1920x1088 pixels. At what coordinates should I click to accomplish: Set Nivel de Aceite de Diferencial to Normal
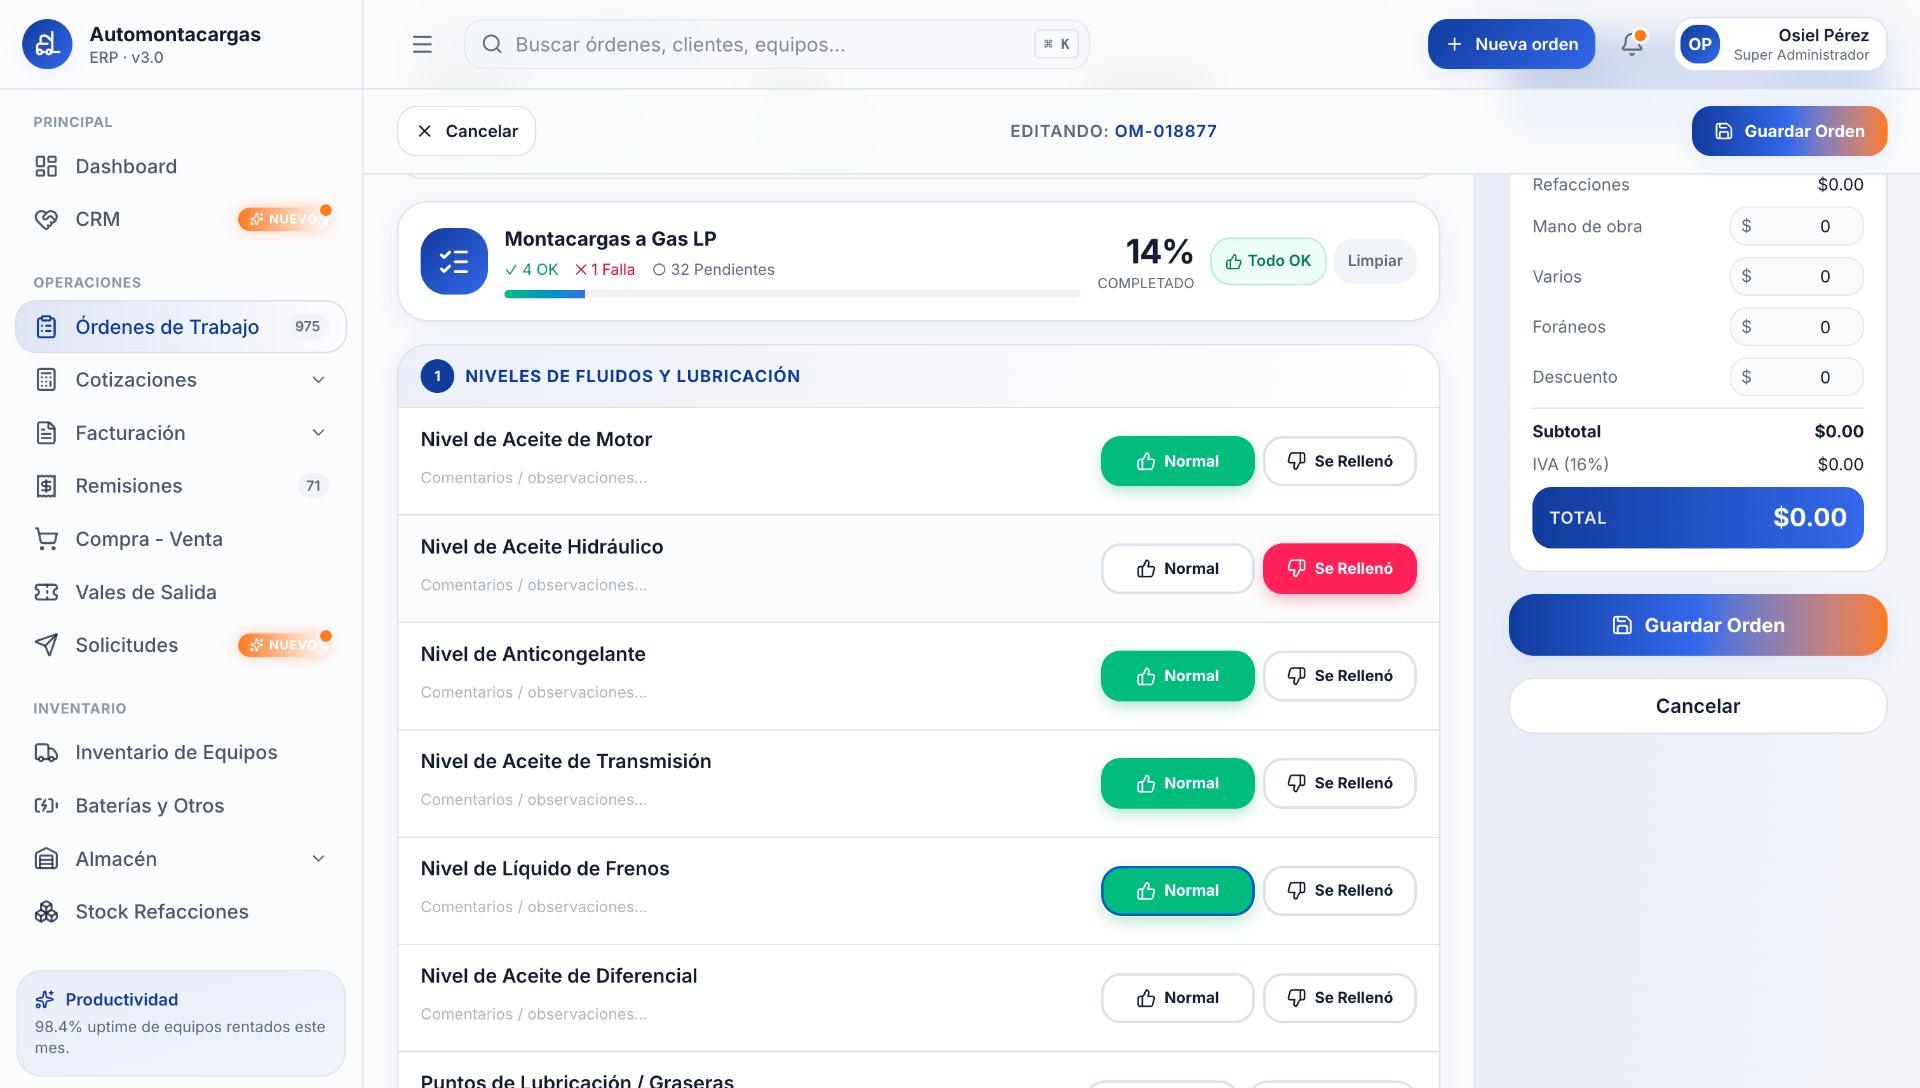click(x=1178, y=998)
